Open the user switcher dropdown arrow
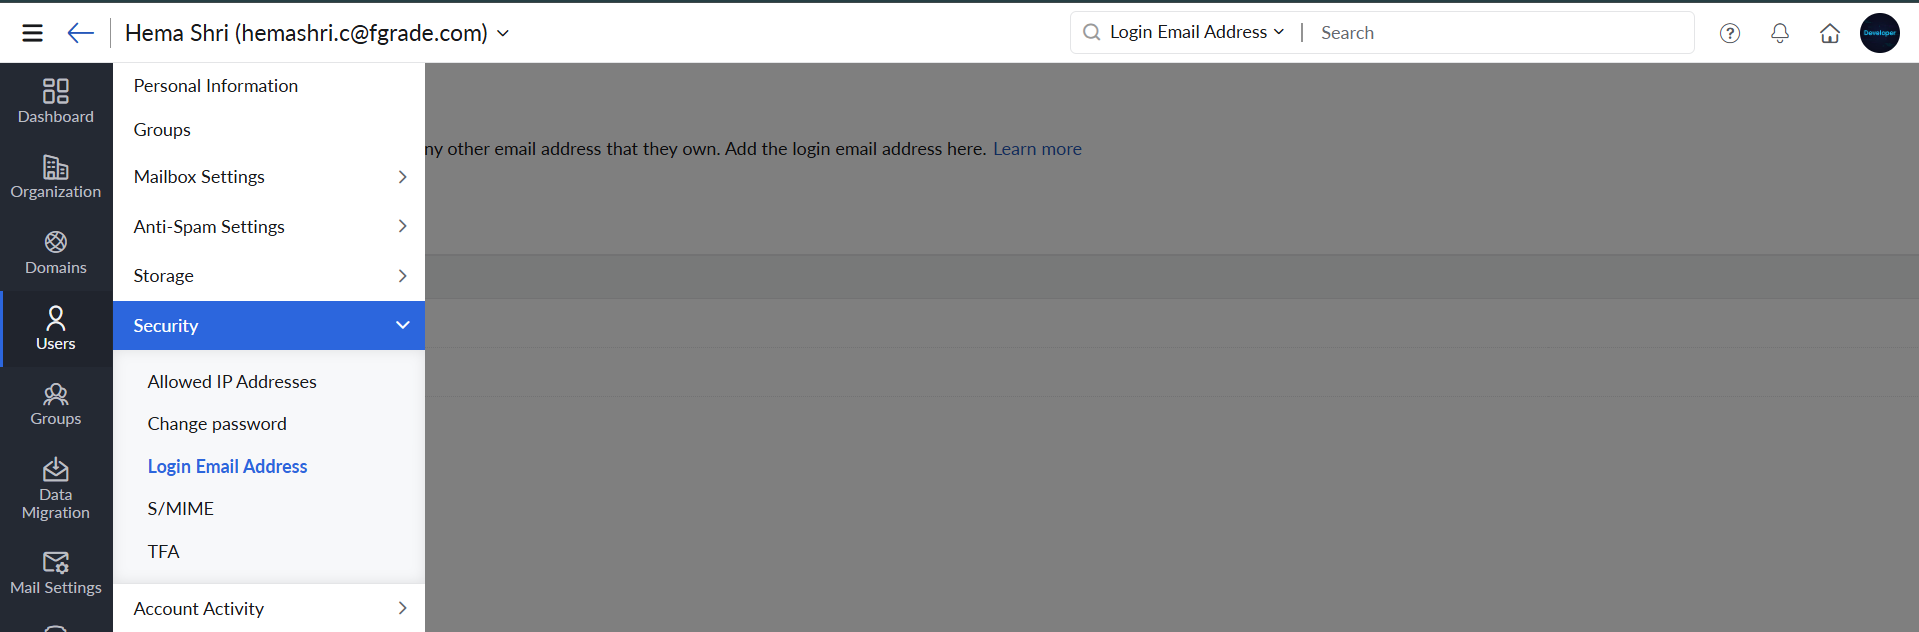1919x632 pixels. [x=503, y=33]
